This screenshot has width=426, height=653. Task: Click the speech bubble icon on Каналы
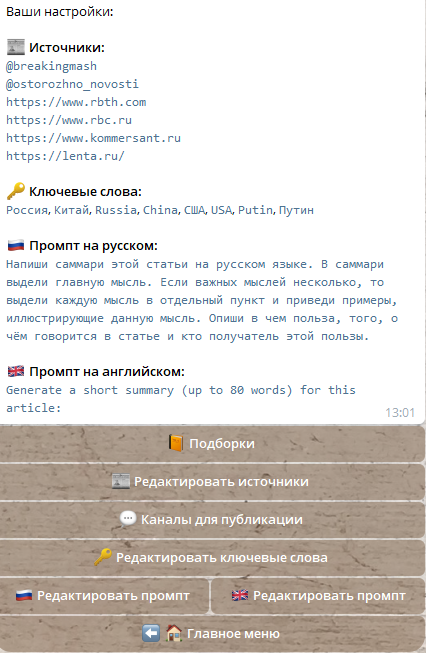pyautogui.click(x=128, y=519)
